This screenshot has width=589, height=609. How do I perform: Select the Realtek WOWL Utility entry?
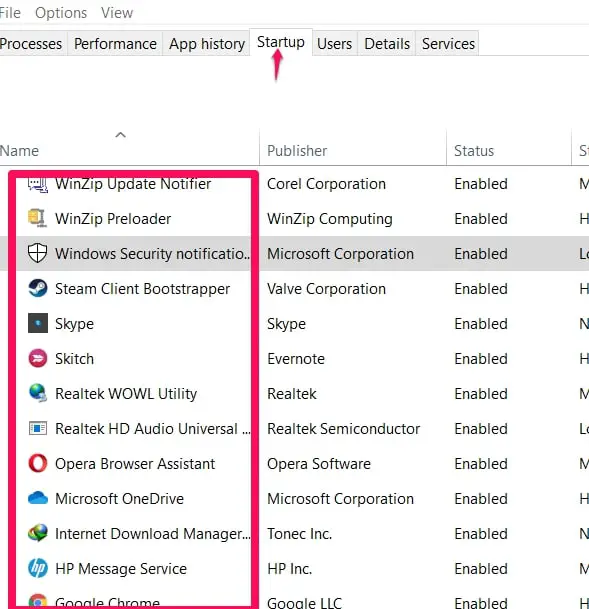[126, 394]
